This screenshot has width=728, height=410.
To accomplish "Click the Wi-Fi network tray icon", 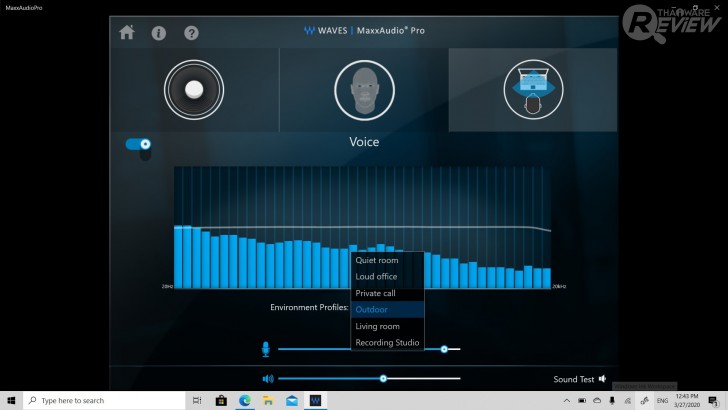I will 628,400.
